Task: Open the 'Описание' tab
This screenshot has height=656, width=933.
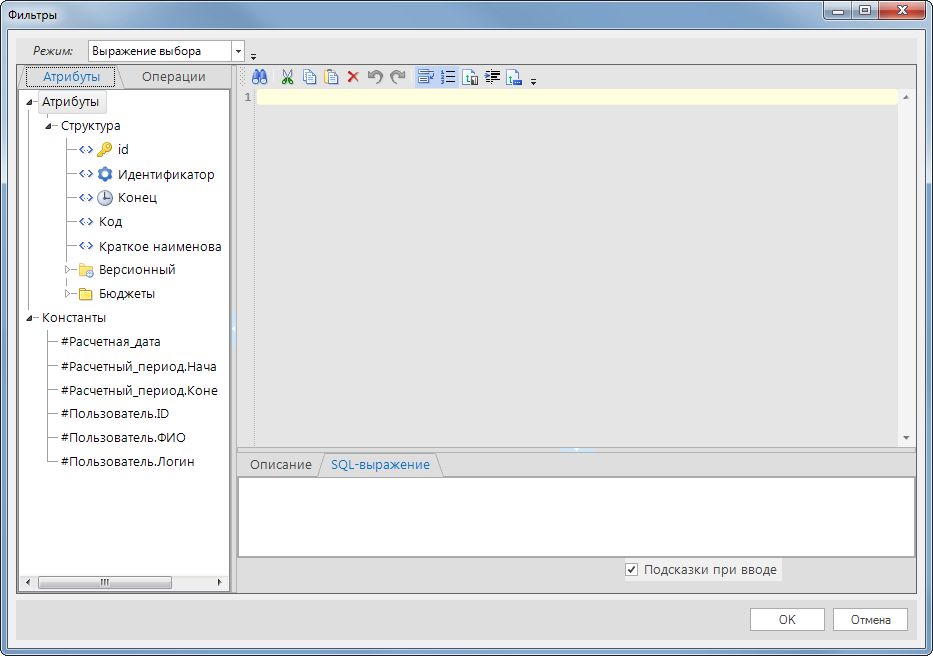Action: pos(280,465)
